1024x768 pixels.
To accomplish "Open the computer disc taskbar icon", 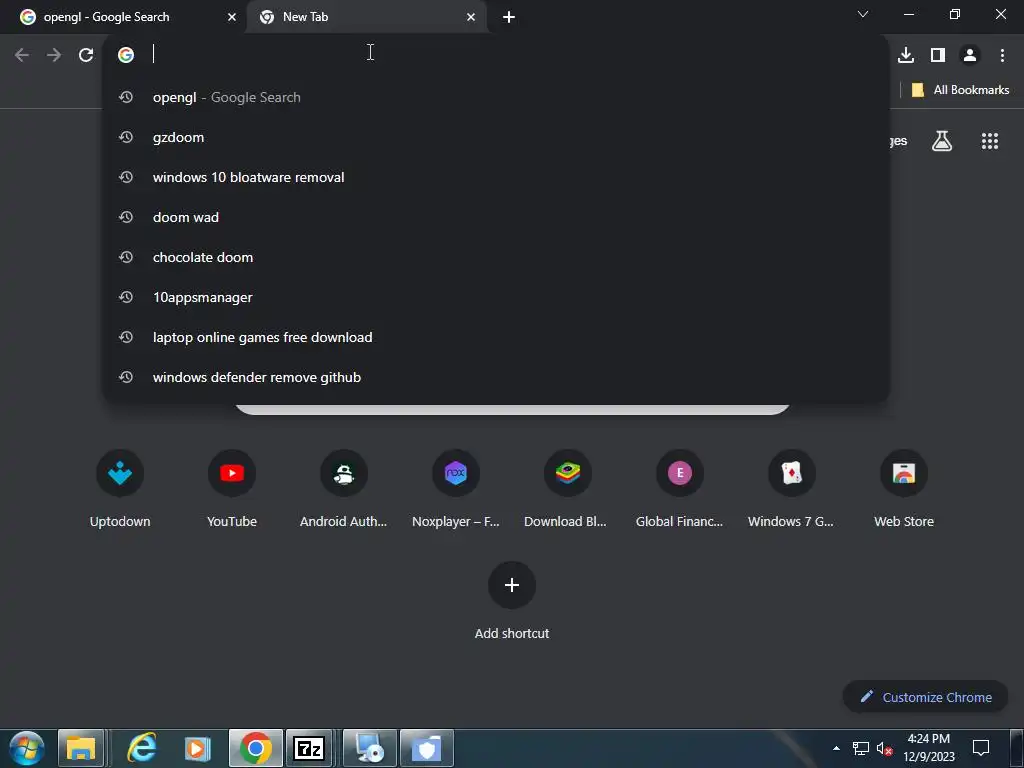I will click(x=370, y=748).
